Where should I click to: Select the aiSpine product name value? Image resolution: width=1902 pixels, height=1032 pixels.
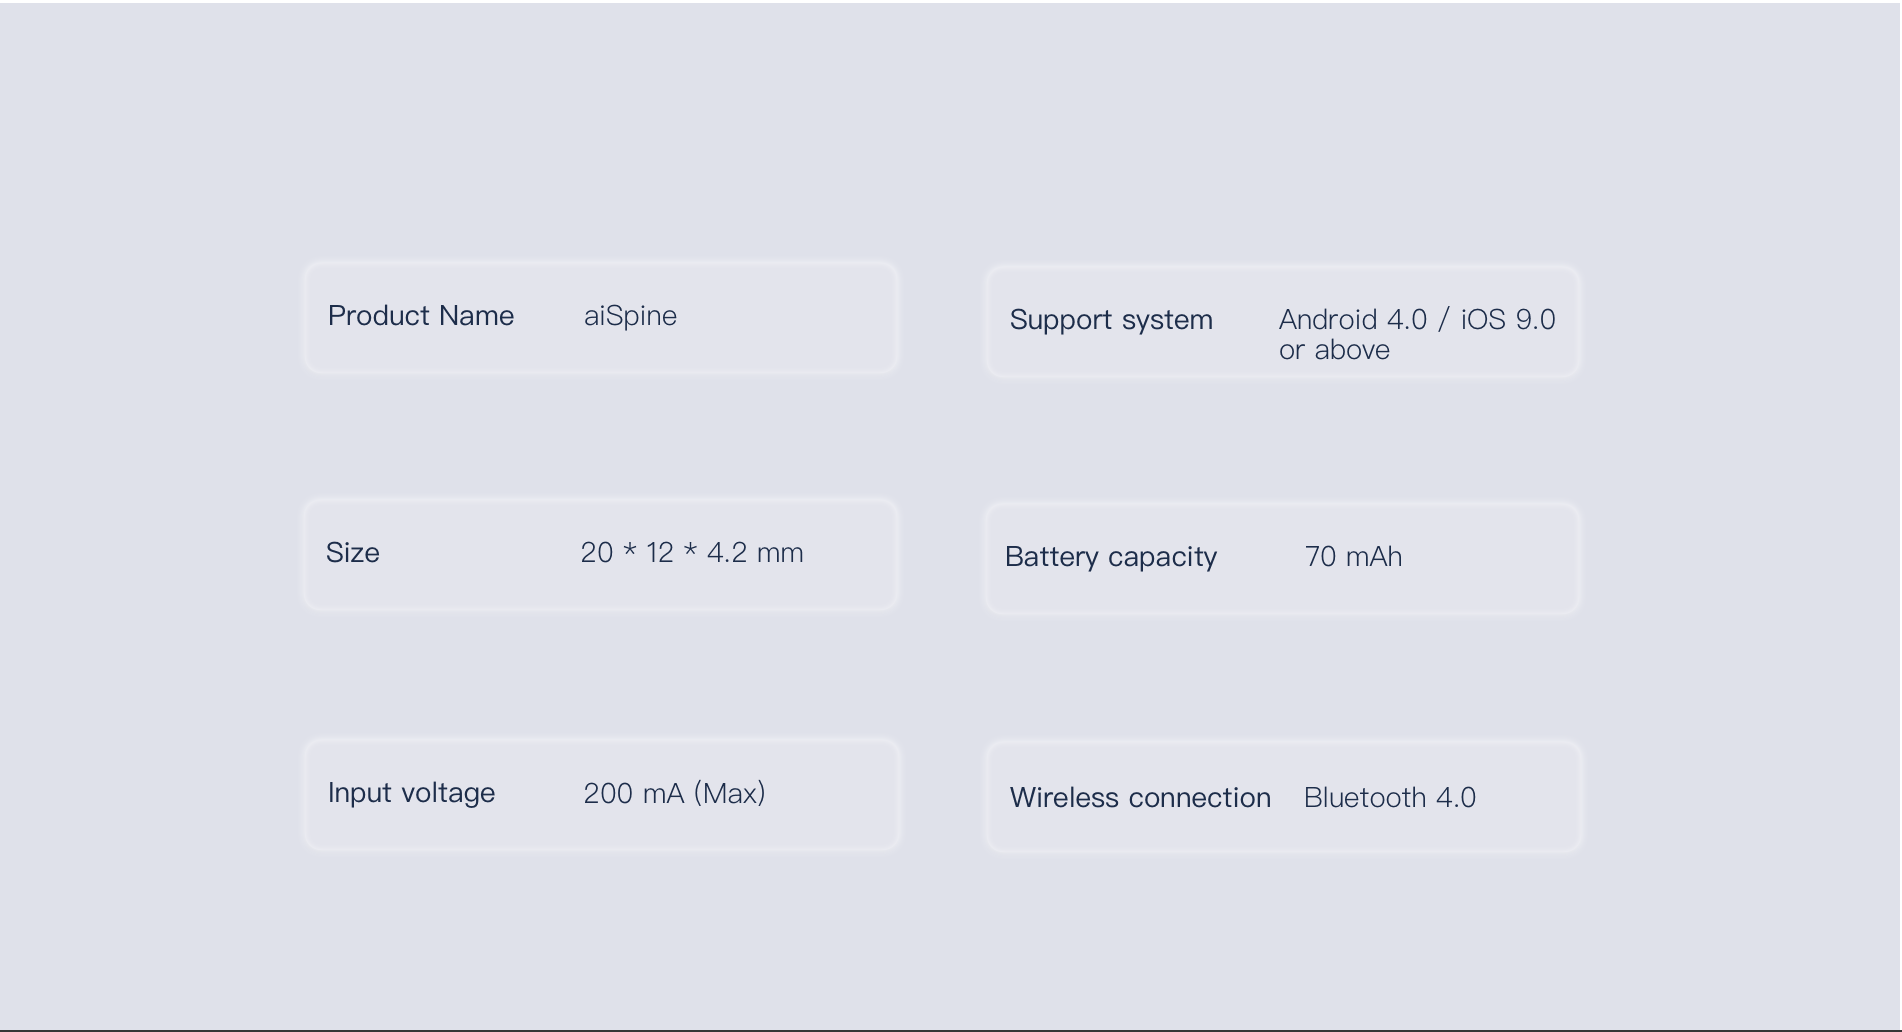coord(630,316)
